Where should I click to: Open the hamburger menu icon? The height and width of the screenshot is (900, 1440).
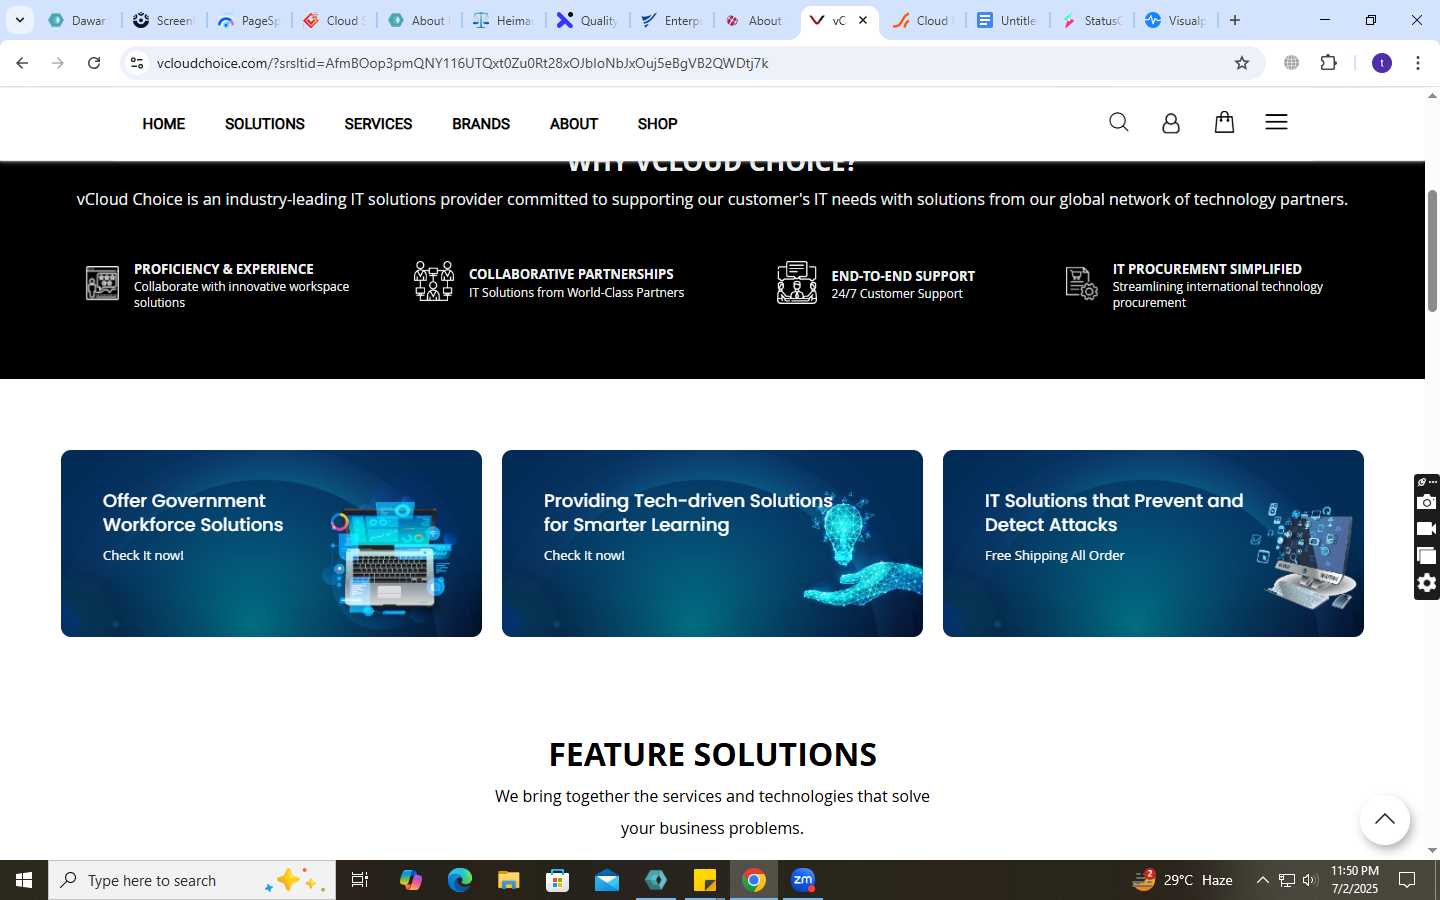[1276, 122]
